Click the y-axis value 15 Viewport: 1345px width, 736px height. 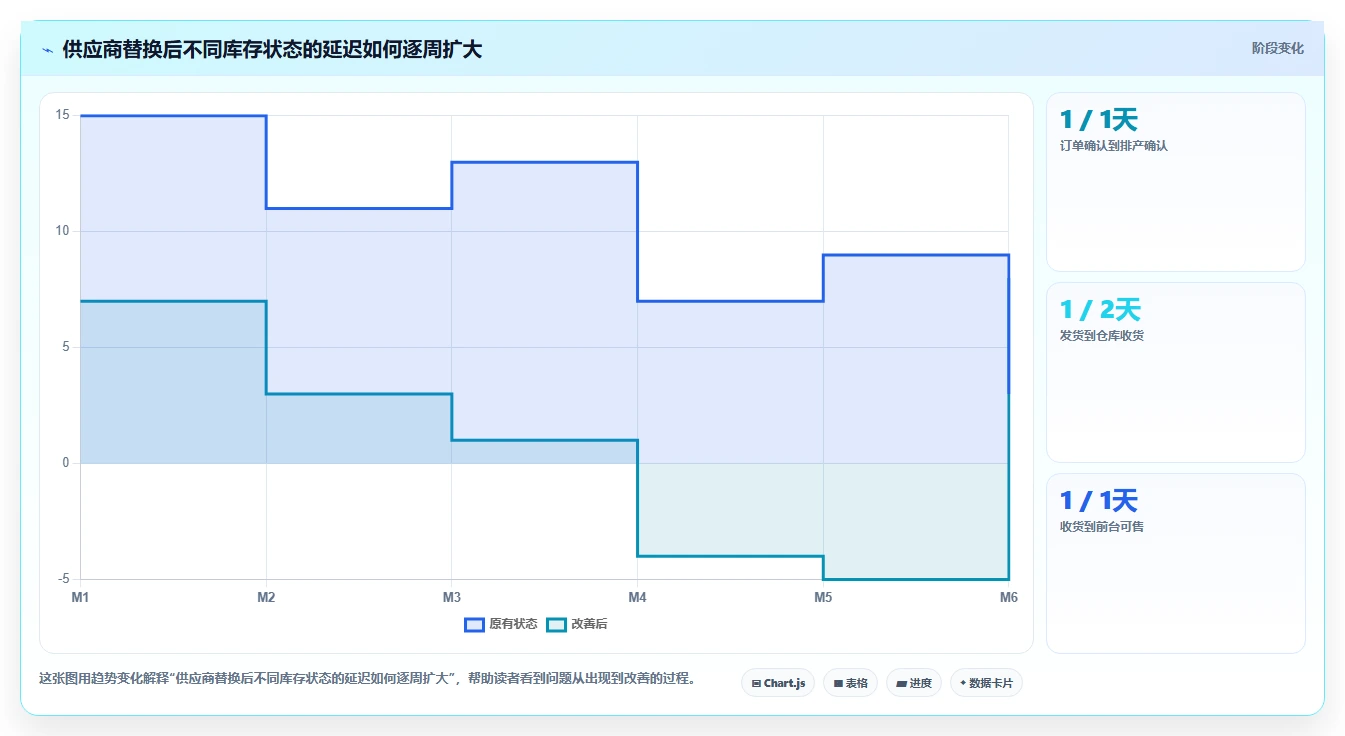click(62, 115)
